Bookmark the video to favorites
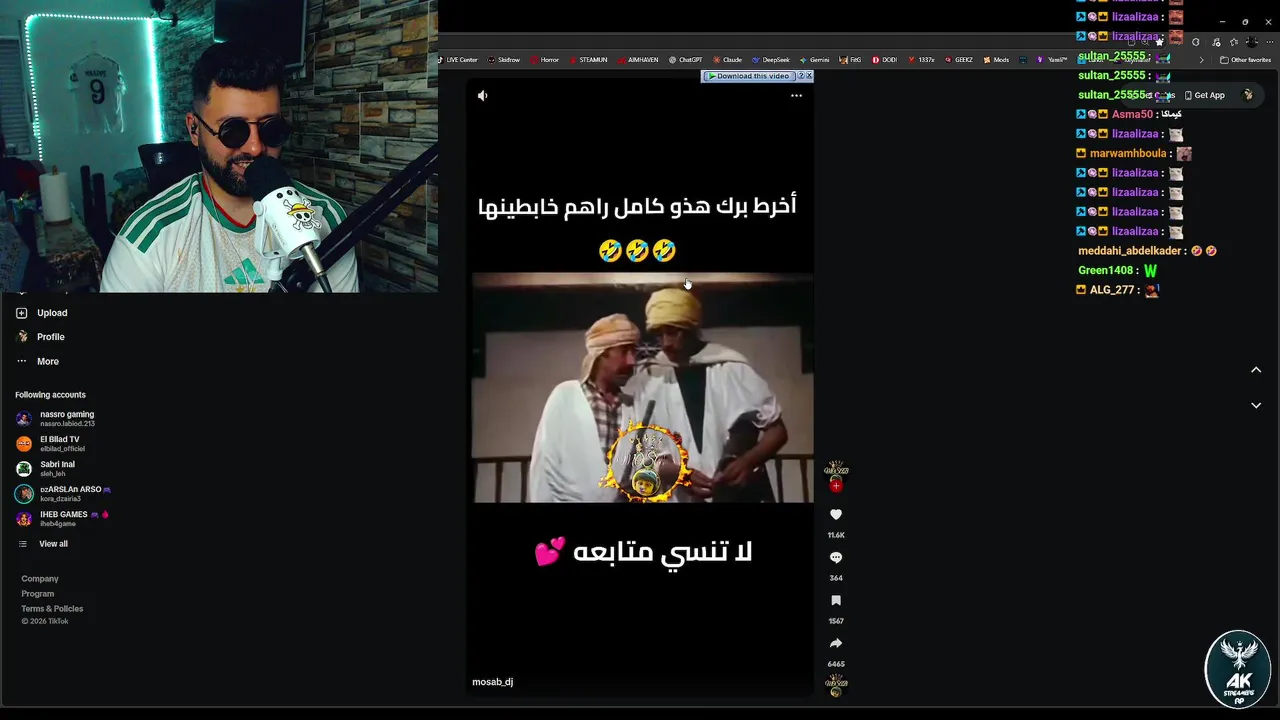Viewport: 1280px width, 720px height. 836,600
